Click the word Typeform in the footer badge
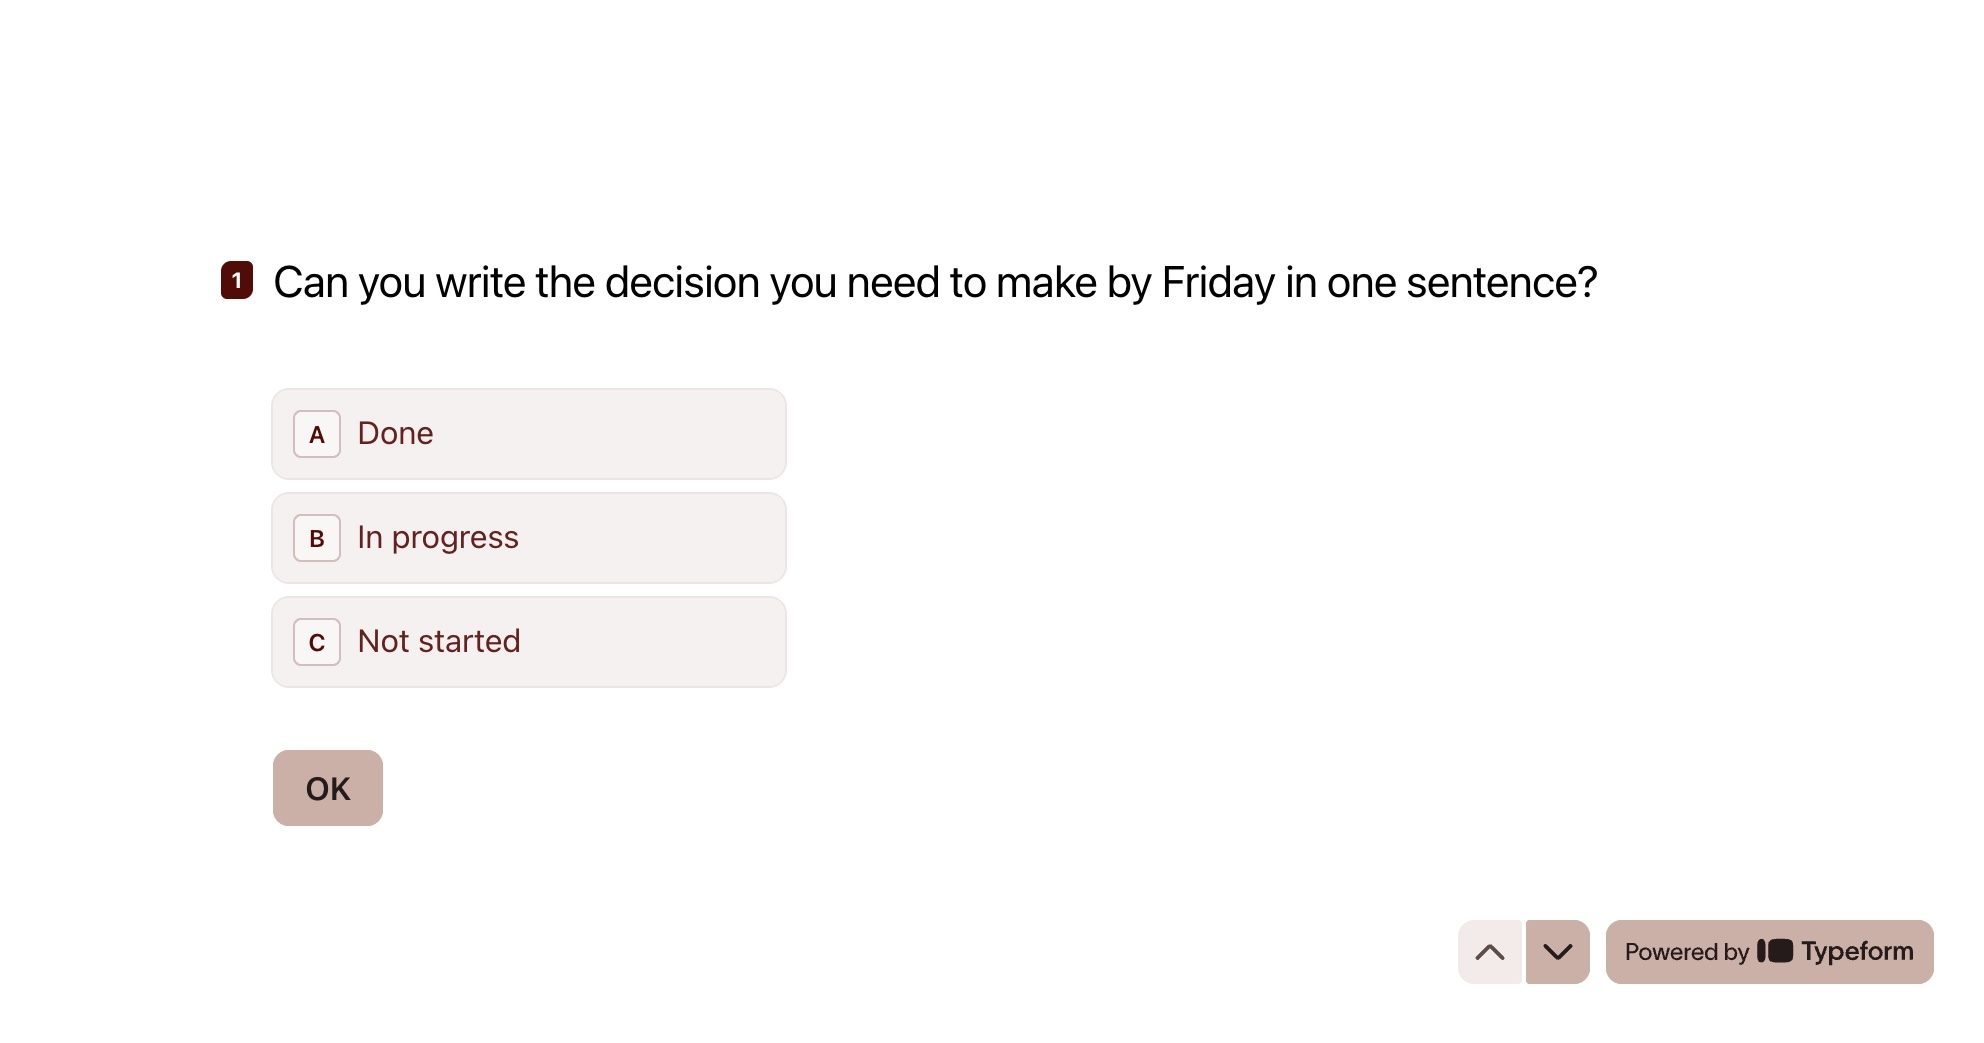1984x1043 pixels. [x=1857, y=951]
